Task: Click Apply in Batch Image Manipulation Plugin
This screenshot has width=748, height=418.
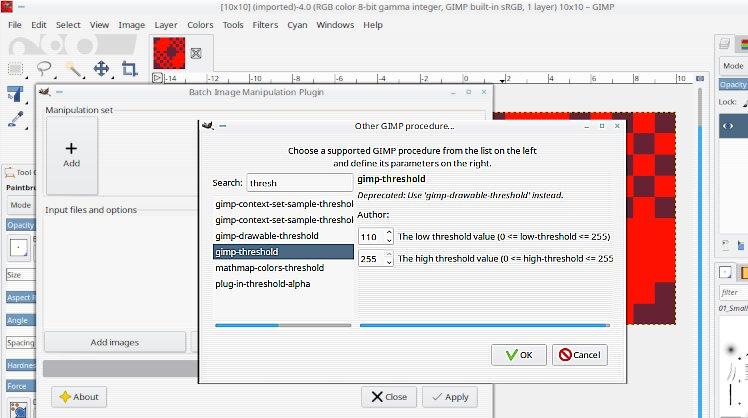Action: pos(450,397)
